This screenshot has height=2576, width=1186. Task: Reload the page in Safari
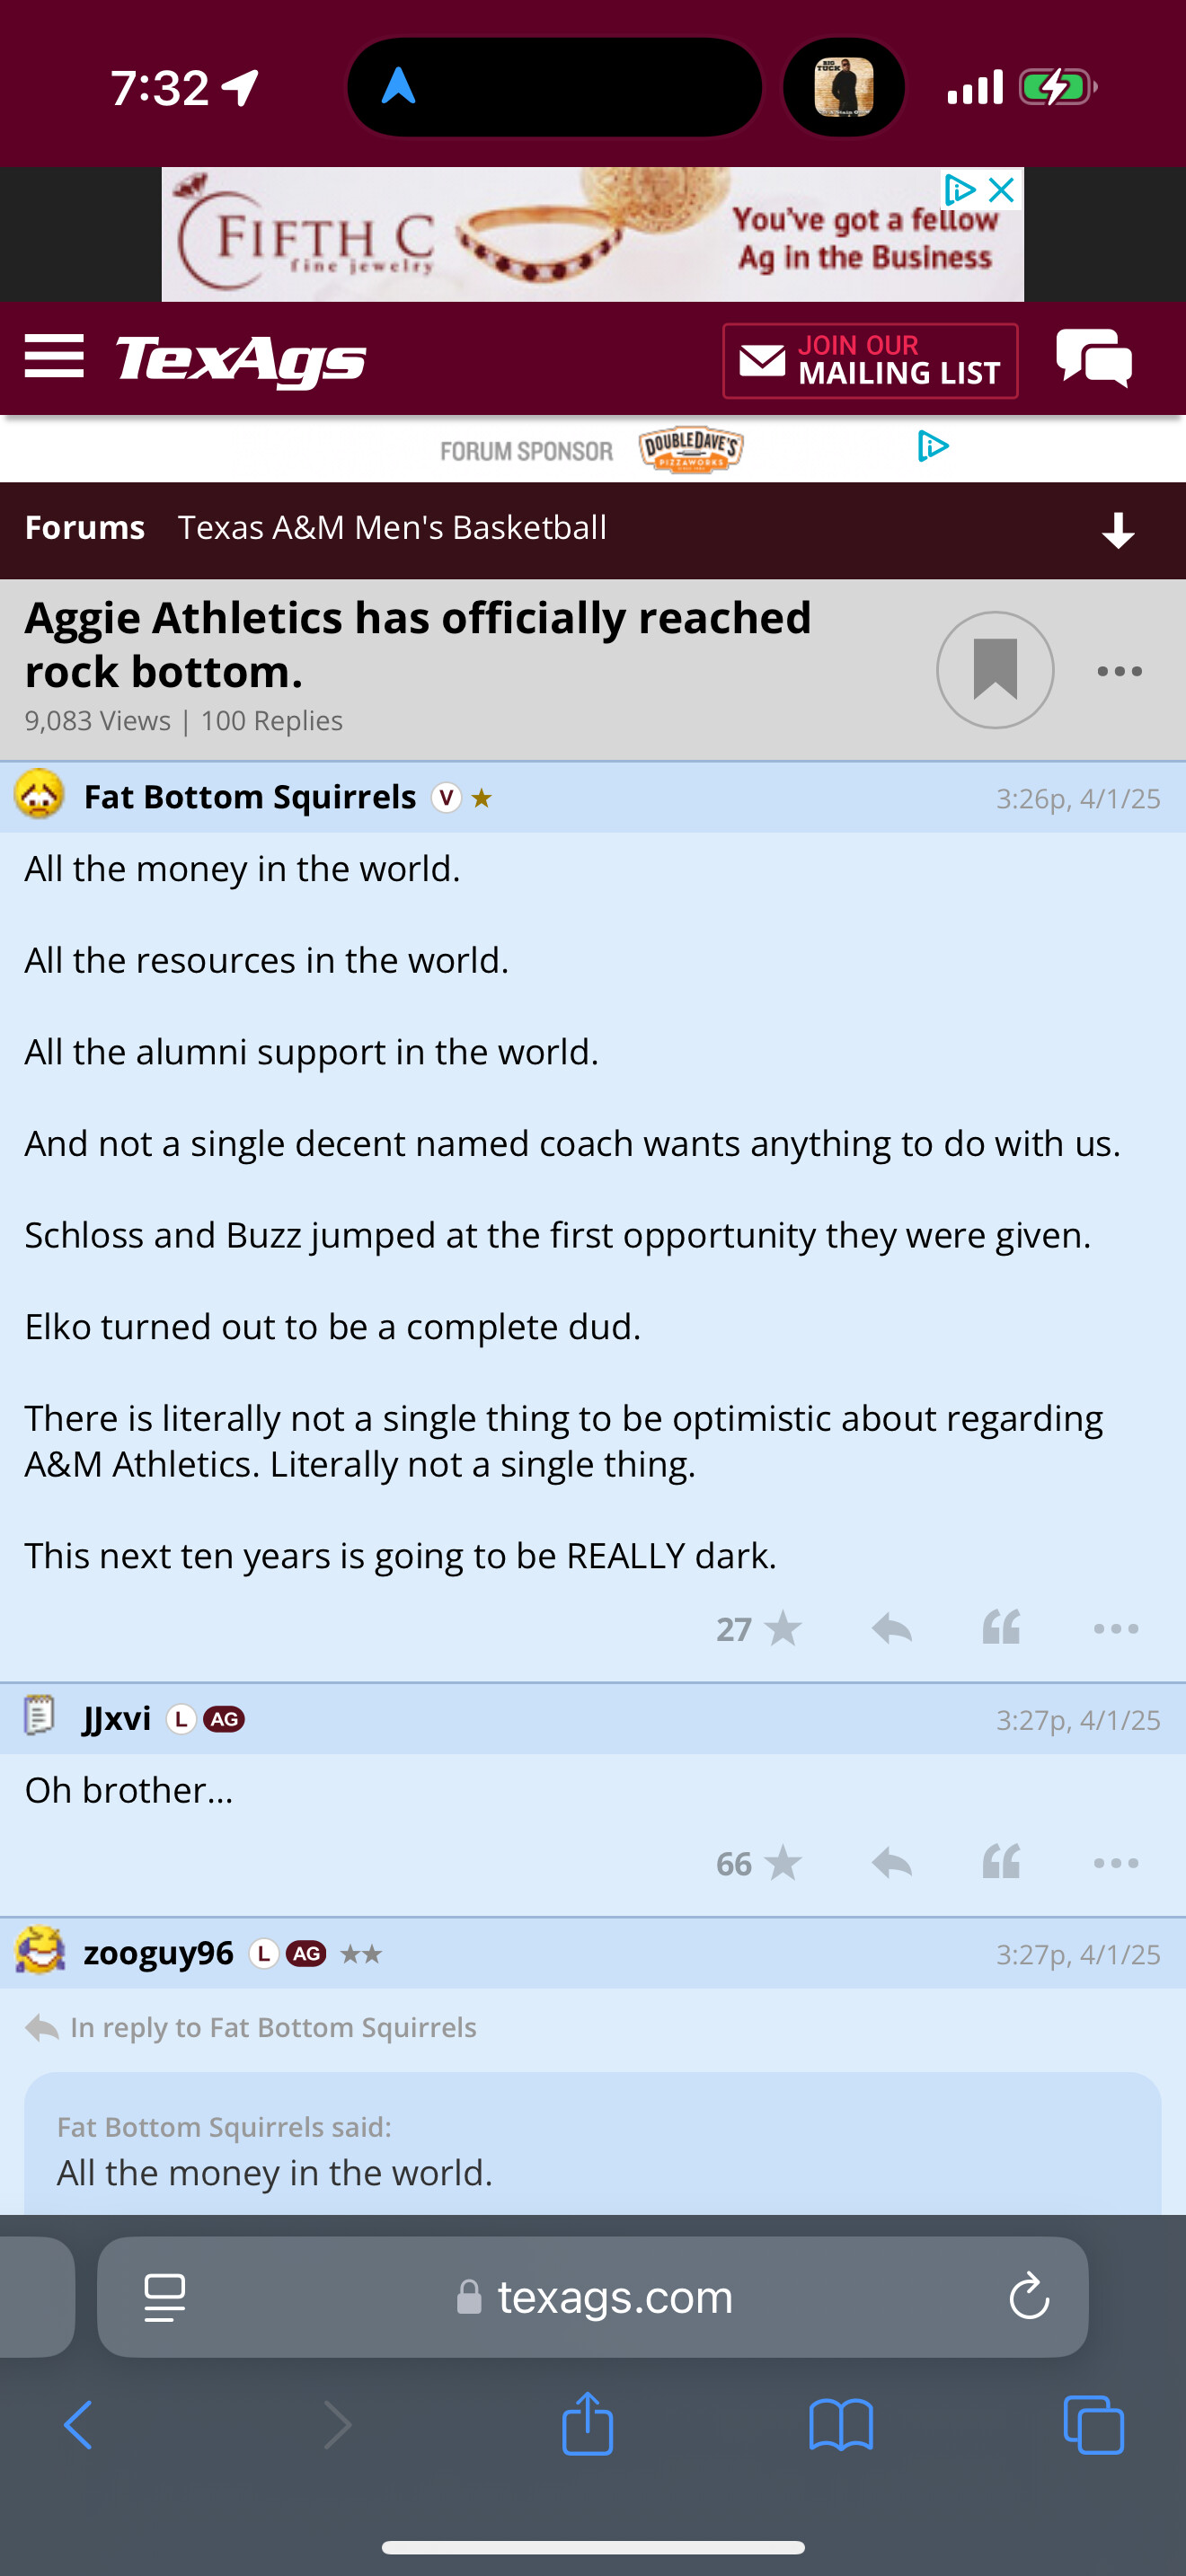(1029, 2297)
